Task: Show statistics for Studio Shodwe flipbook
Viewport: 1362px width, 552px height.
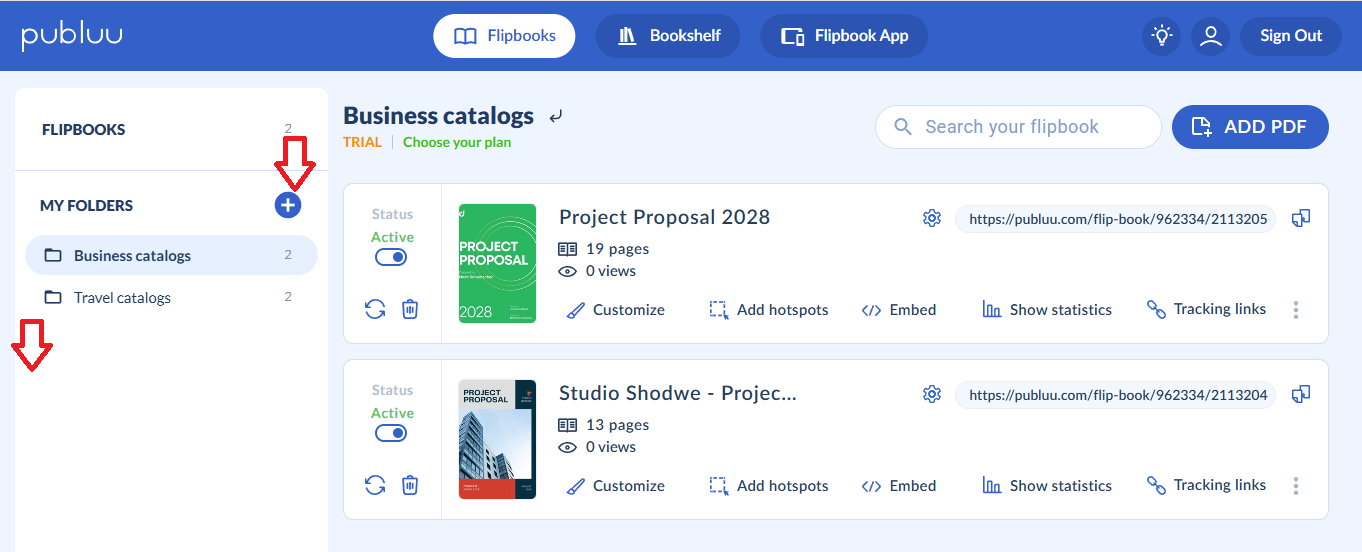Action: click(x=1047, y=486)
